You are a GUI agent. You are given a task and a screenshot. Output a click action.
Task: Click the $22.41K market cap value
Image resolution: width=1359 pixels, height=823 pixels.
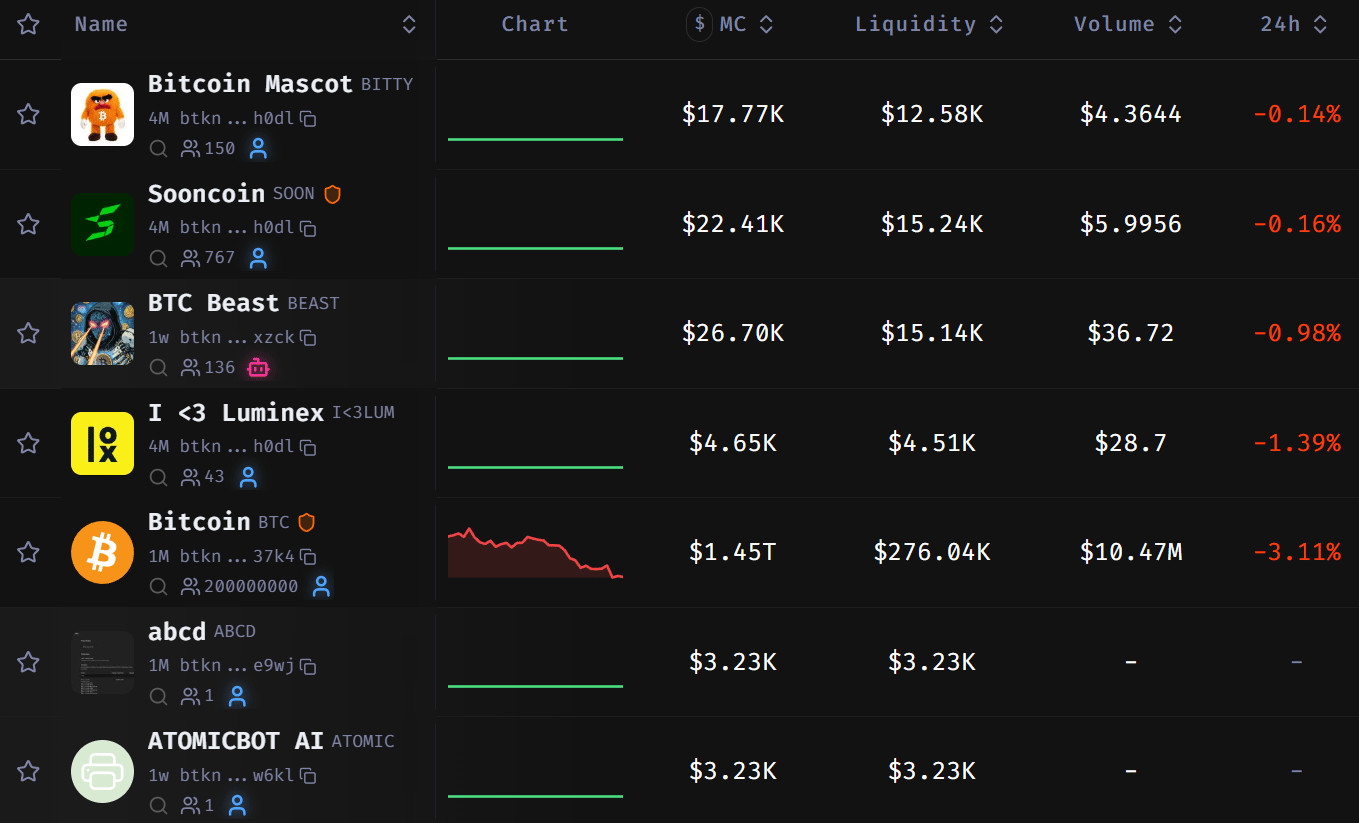pos(732,224)
